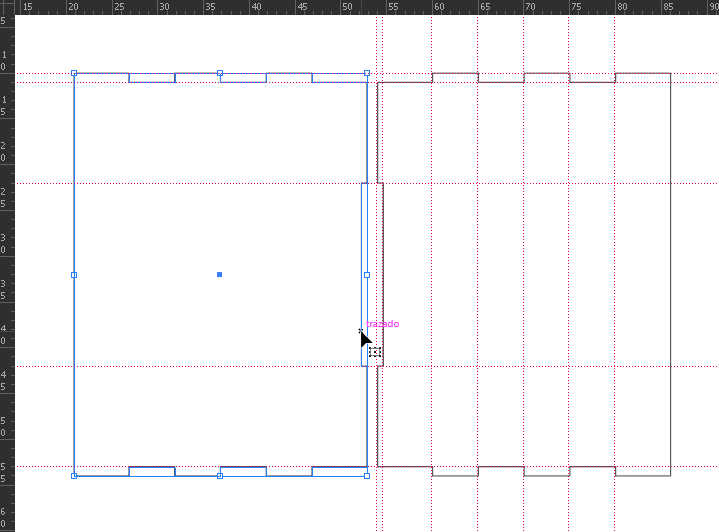Click the "70" mark on horizontal ruler
The width and height of the screenshot is (719, 532).
[530, 7]
